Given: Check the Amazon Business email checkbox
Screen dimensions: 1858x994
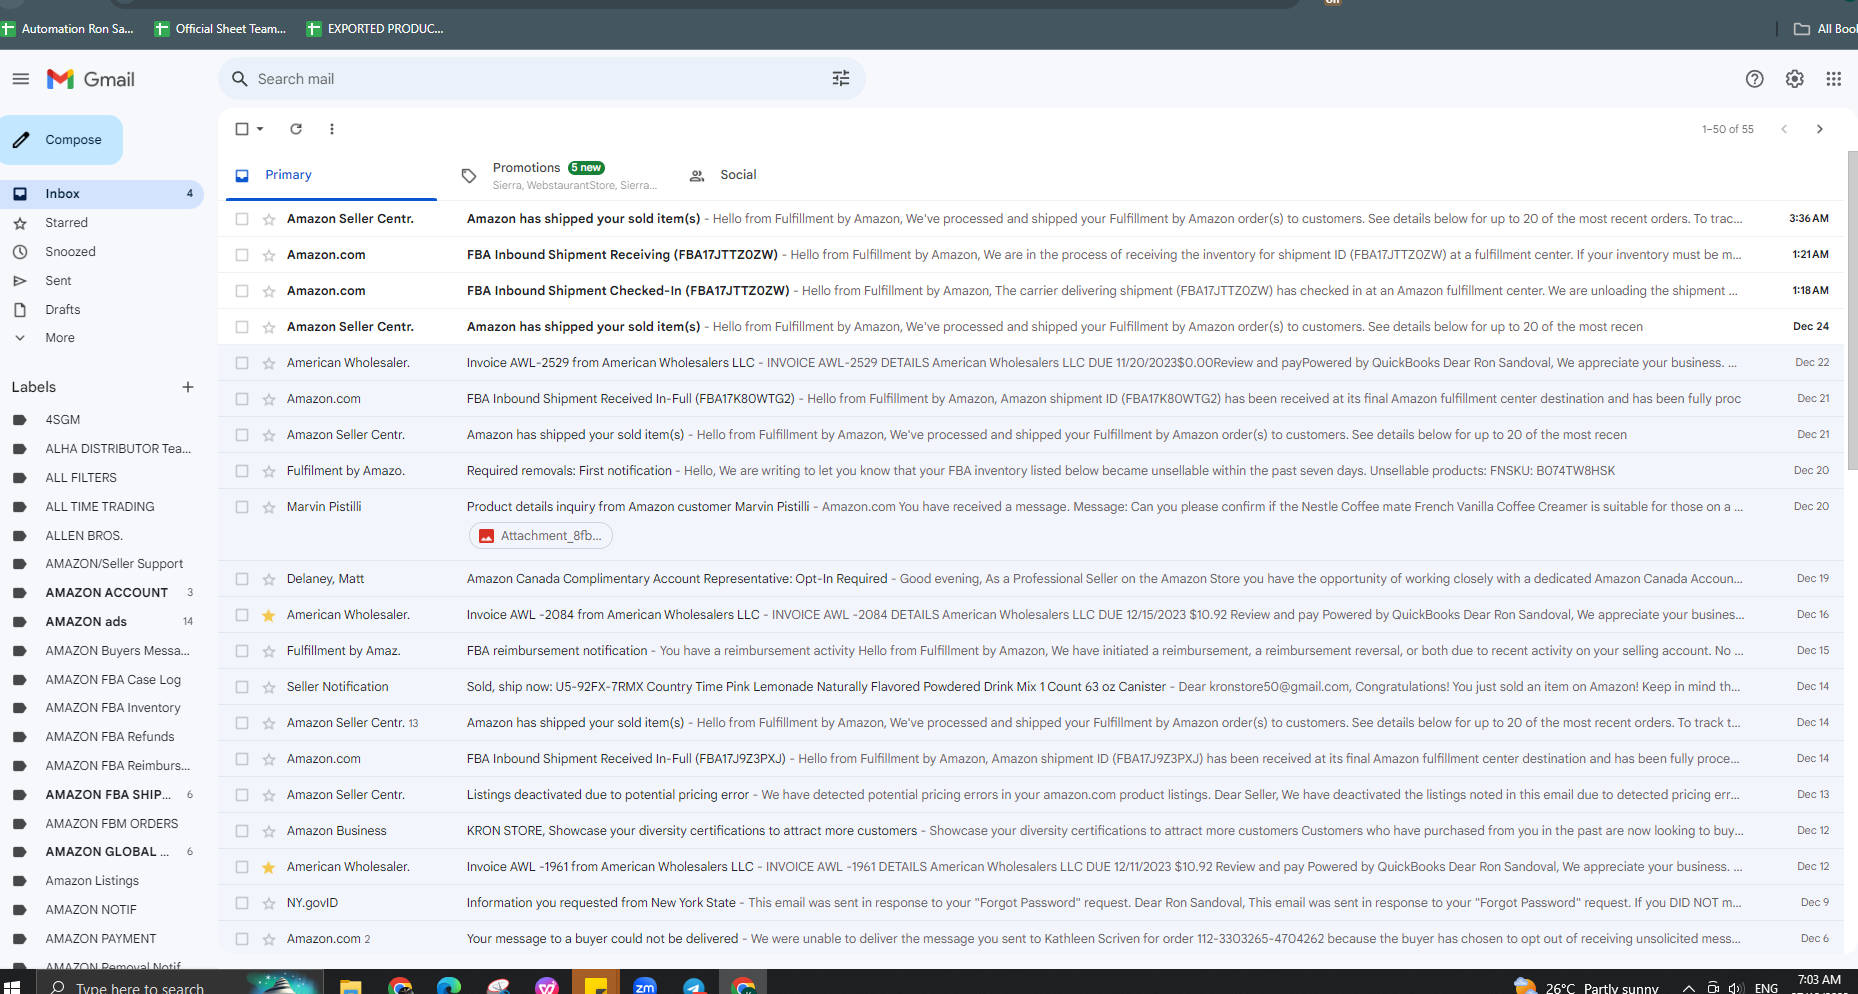Looking at the screenshot, I should pyautogui.click(x=242, y=831).
